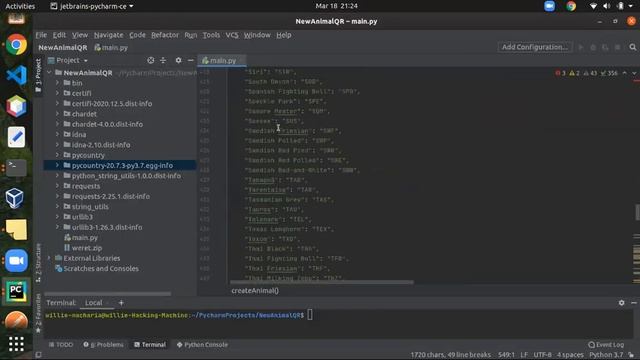Switch to the Local terminal tab
The width and height of the screenshot is (640, 360).
point(93,303)
